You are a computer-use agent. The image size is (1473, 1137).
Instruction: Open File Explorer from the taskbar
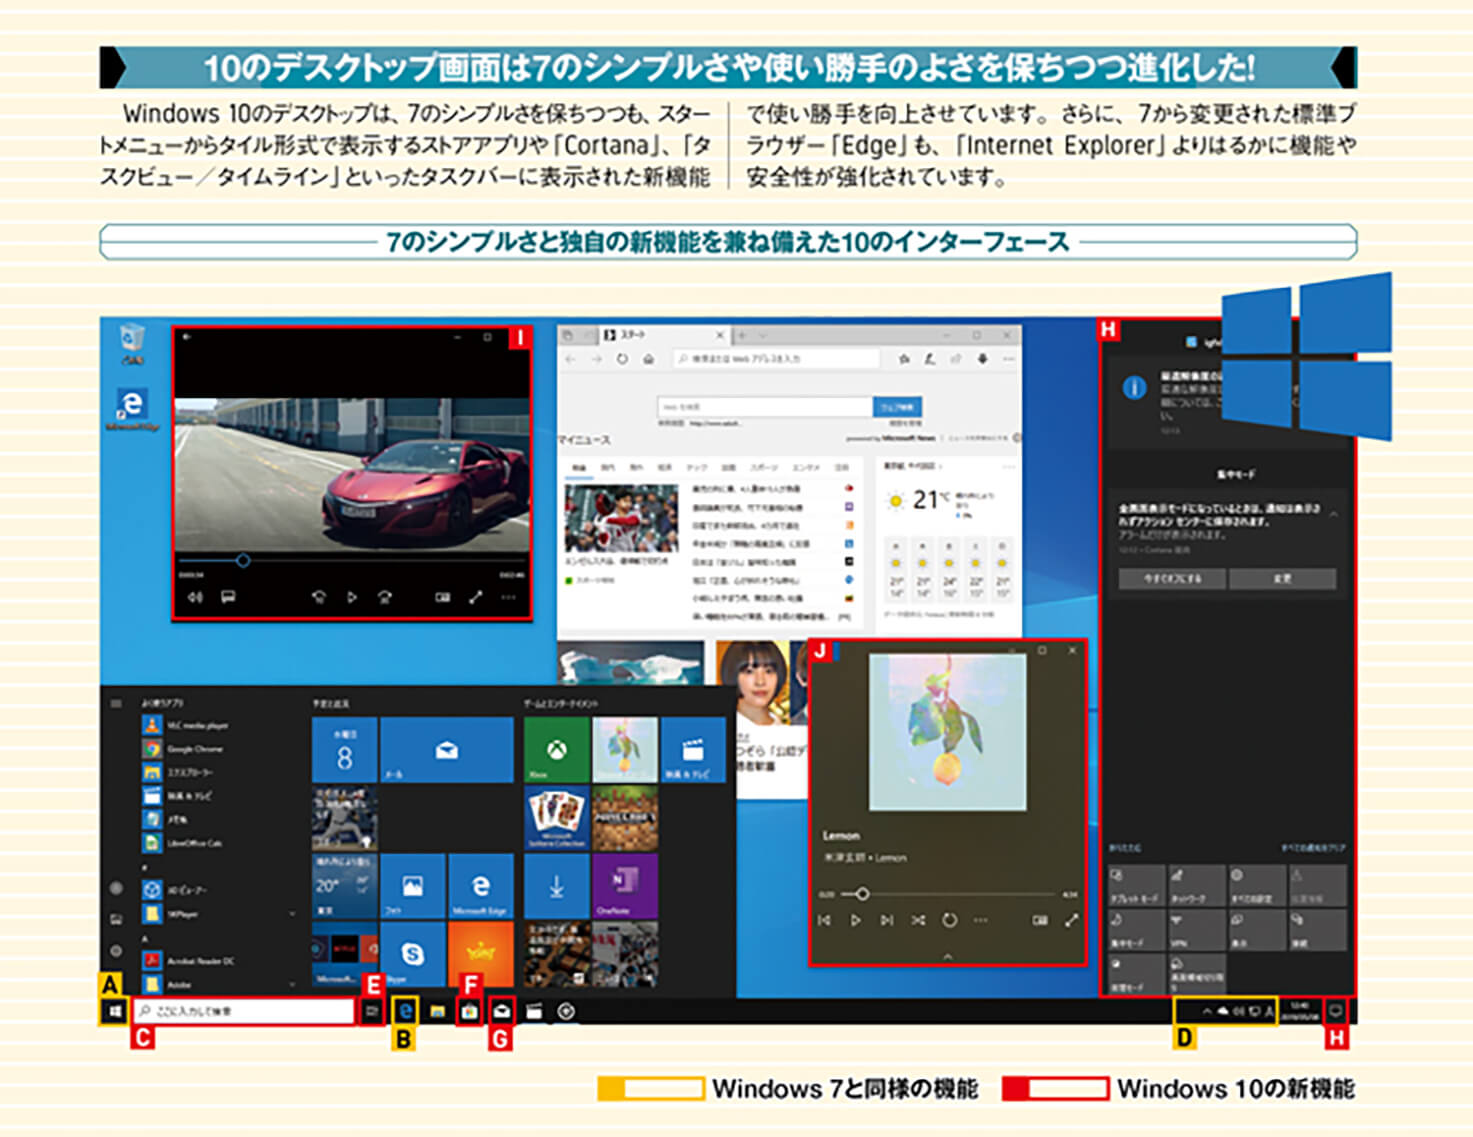[x=437, y=1012]
